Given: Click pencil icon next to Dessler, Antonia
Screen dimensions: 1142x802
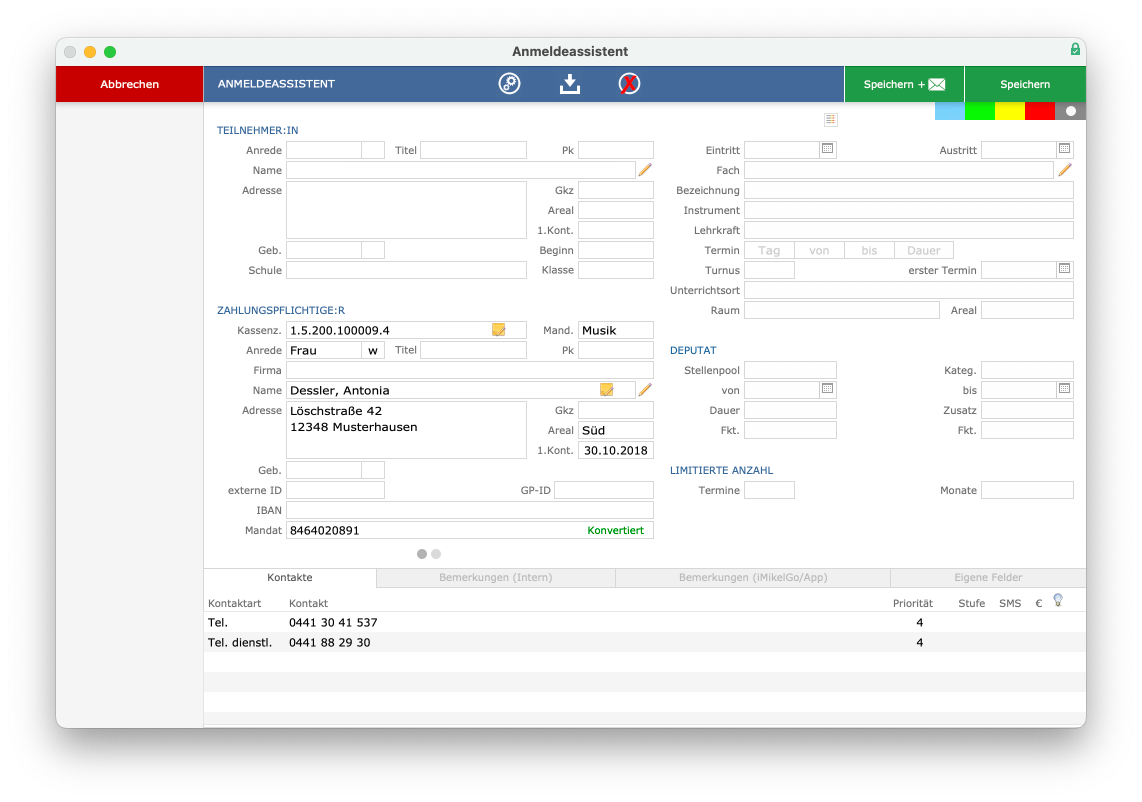Looking at the screenshot, I should tap(645, 390).
